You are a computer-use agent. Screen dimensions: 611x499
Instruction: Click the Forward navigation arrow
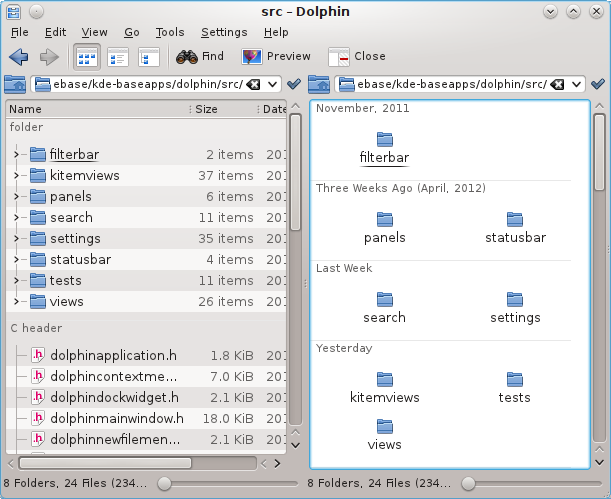coord(48,56)
